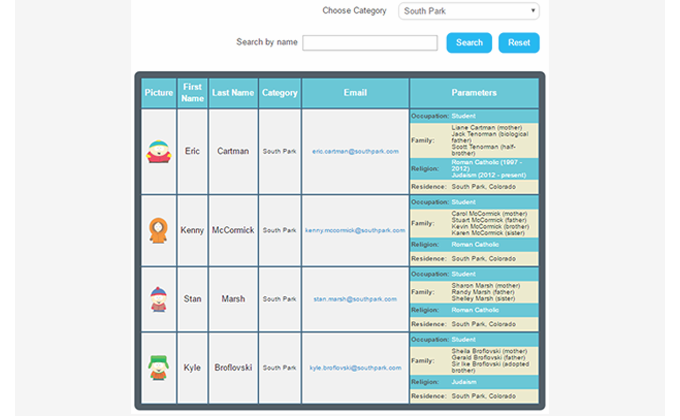Click Stan Marsh's avatar picture
This screenshot has height=420, width=680.
[x=158, y=299]
